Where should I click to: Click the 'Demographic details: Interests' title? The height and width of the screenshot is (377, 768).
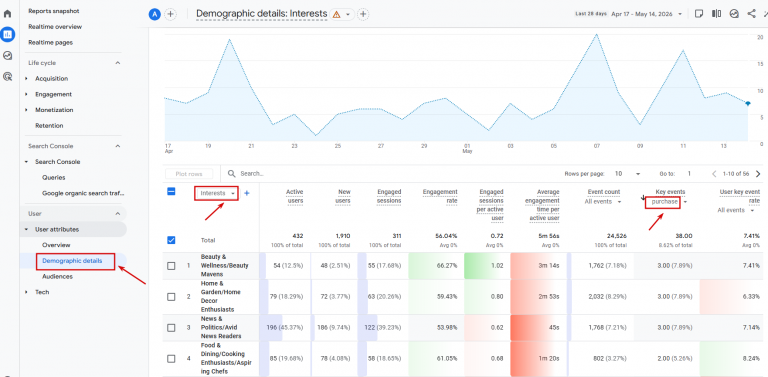click(x=262, y=14)
